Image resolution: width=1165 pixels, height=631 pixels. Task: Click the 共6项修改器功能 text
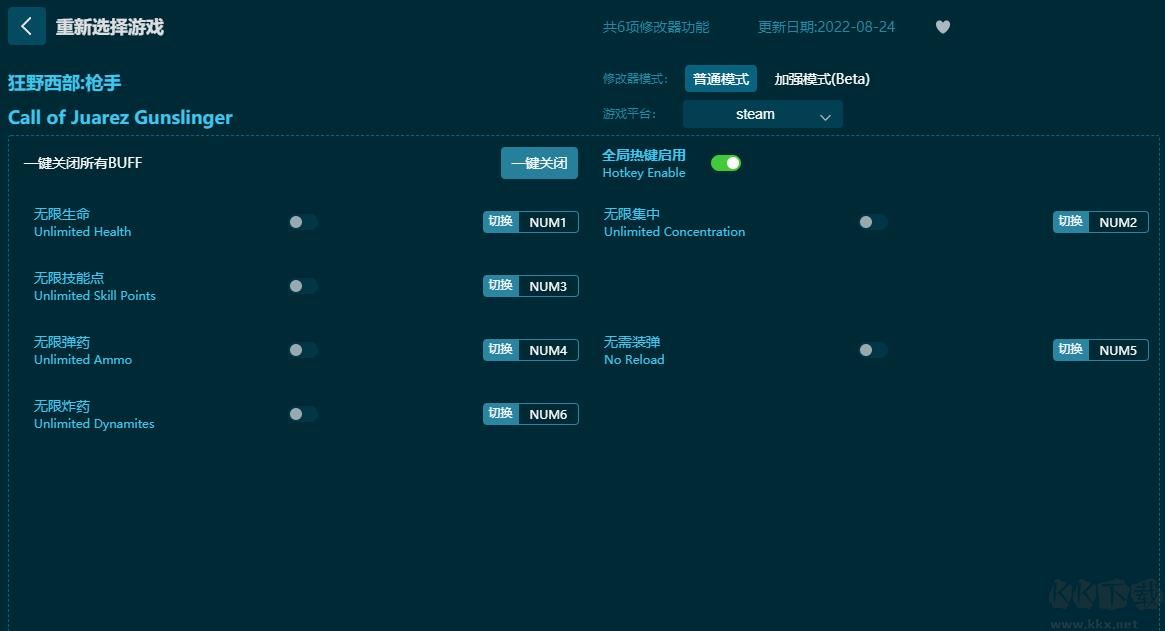point(656,27)
